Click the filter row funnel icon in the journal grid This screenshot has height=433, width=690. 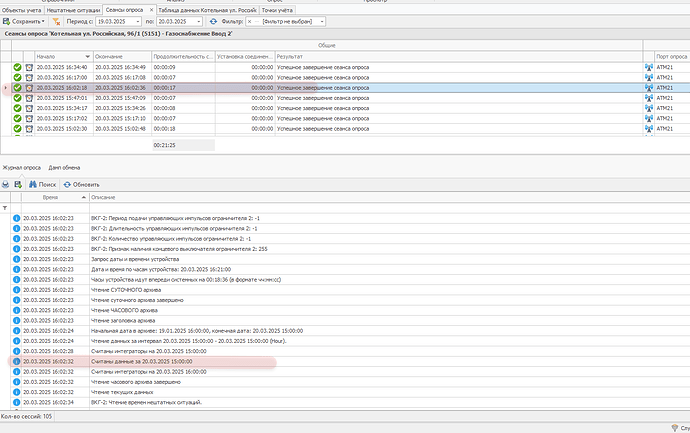pos(5,208)
